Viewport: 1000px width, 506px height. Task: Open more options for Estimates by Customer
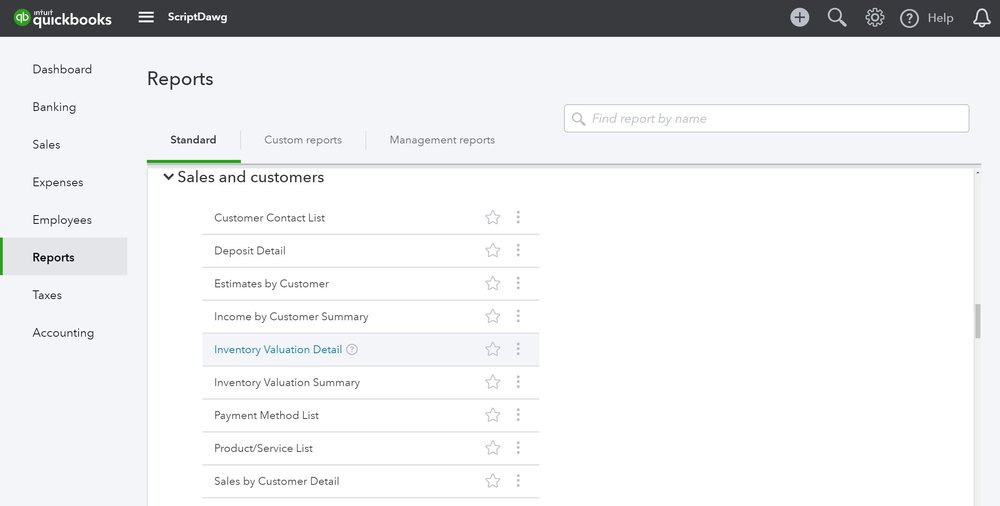[x=518, y=283]
